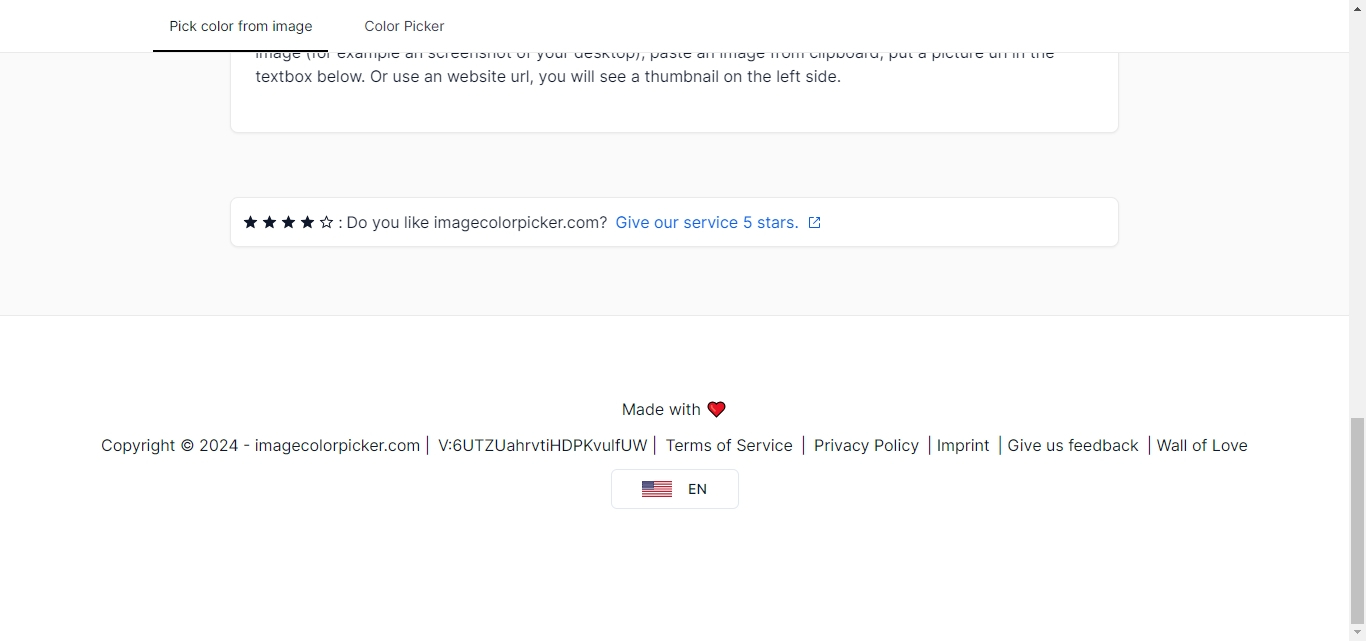Image resolution: width=1366 pixels, height=641 pixels.
Task: Switch to the Color Picker tab
Action: click(x=404, y=26)
